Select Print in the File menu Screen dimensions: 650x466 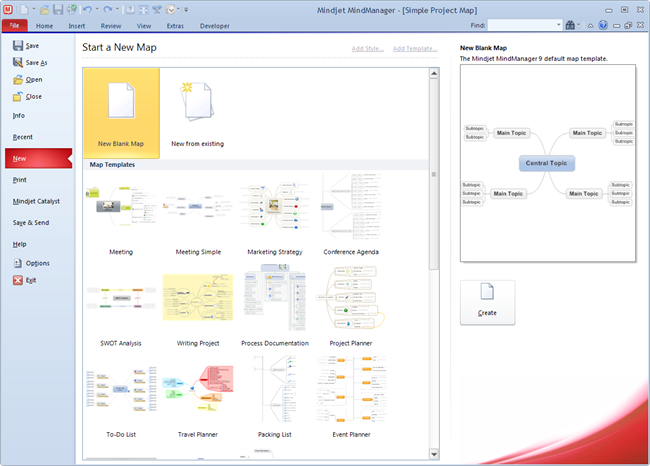click(19, 180)
